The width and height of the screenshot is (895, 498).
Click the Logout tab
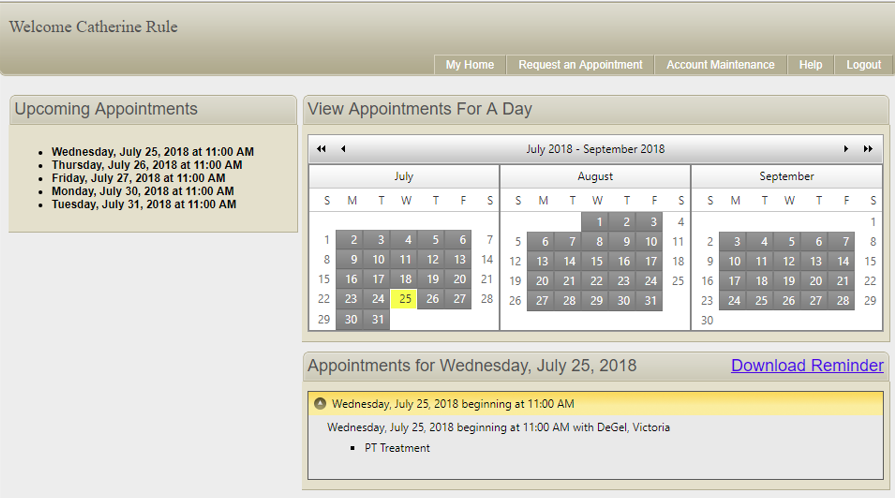tap(863, 65)
